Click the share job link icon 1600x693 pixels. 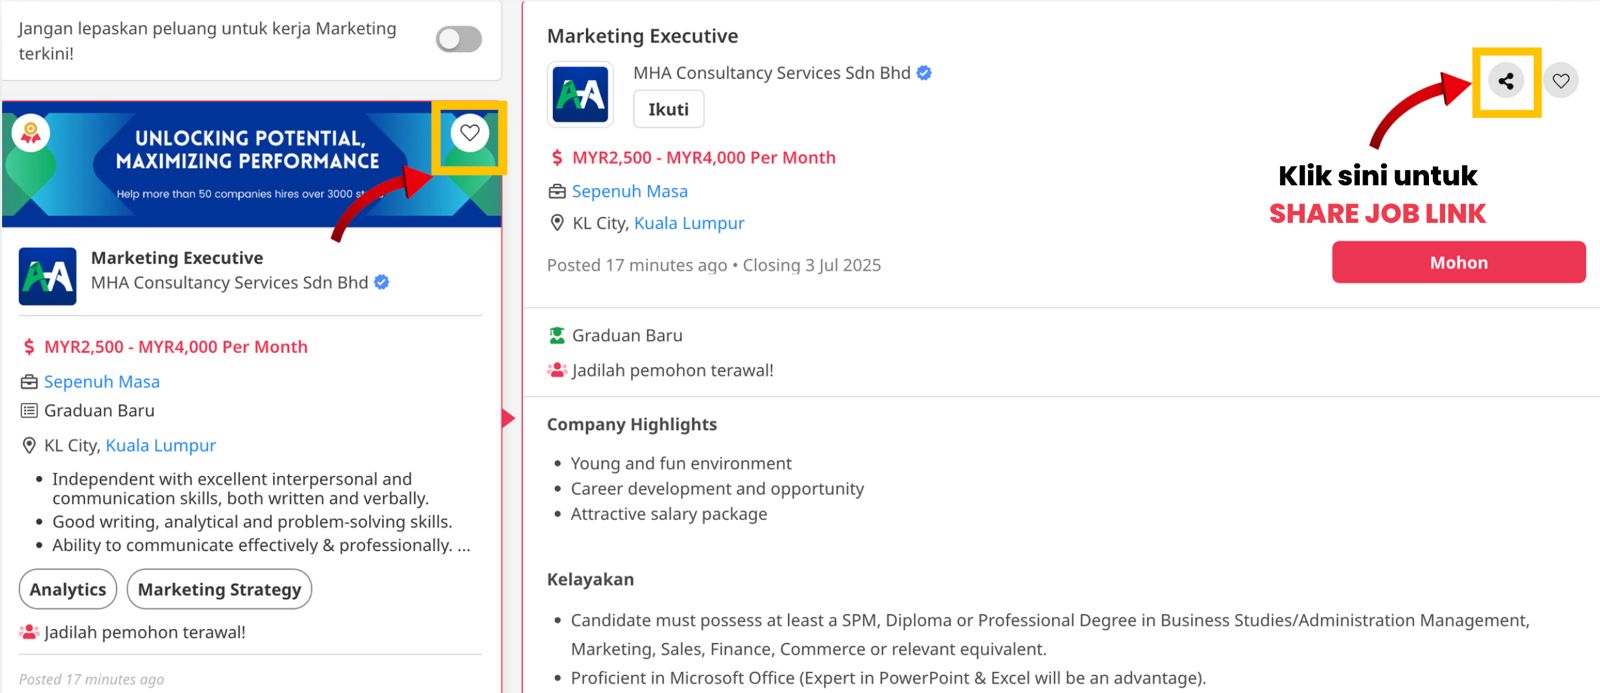[x=1506, y=81]
